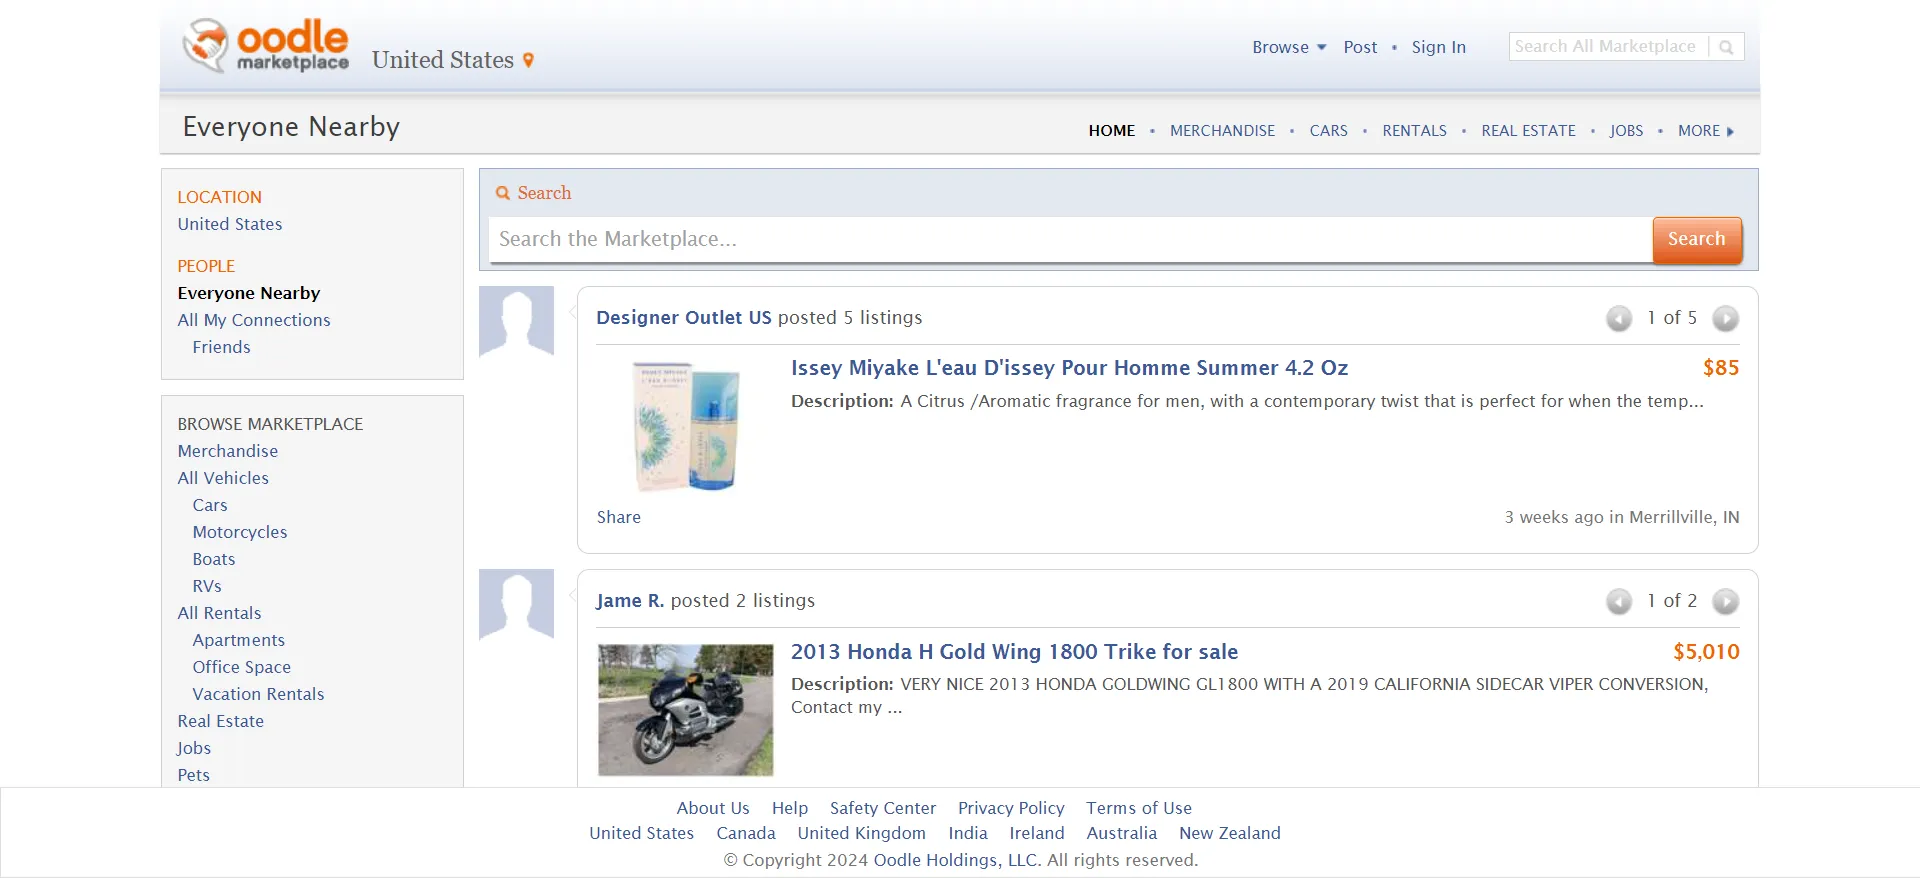
Task: Browse Merchandise in sidebar
Action: 228,452
